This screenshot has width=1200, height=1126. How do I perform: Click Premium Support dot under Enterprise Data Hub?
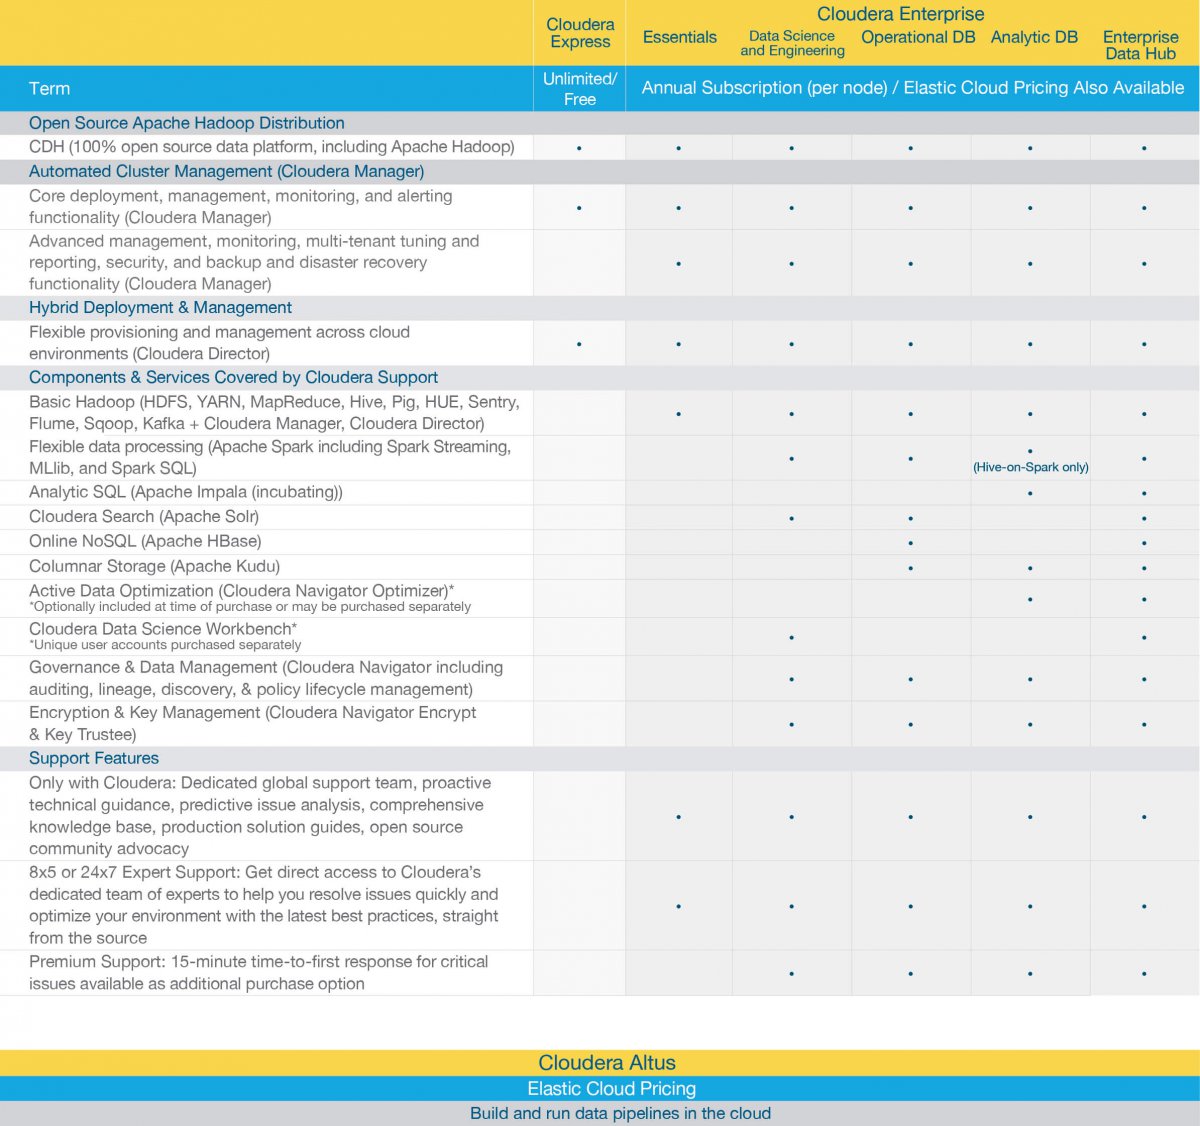point(1144,973)
